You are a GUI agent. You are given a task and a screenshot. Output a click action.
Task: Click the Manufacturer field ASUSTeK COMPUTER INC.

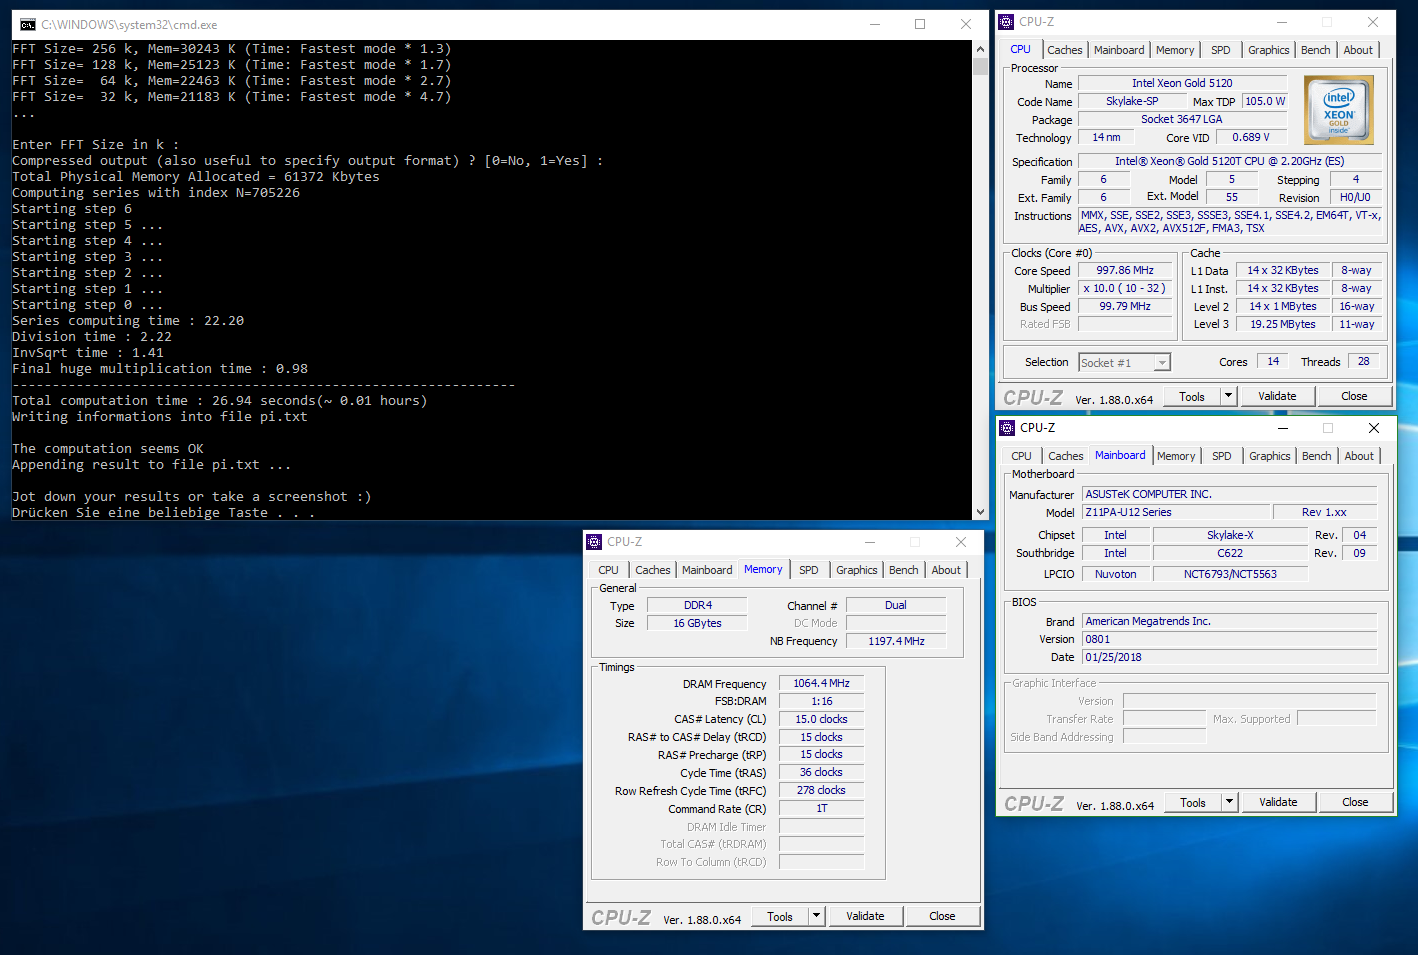coord(1230,494)
